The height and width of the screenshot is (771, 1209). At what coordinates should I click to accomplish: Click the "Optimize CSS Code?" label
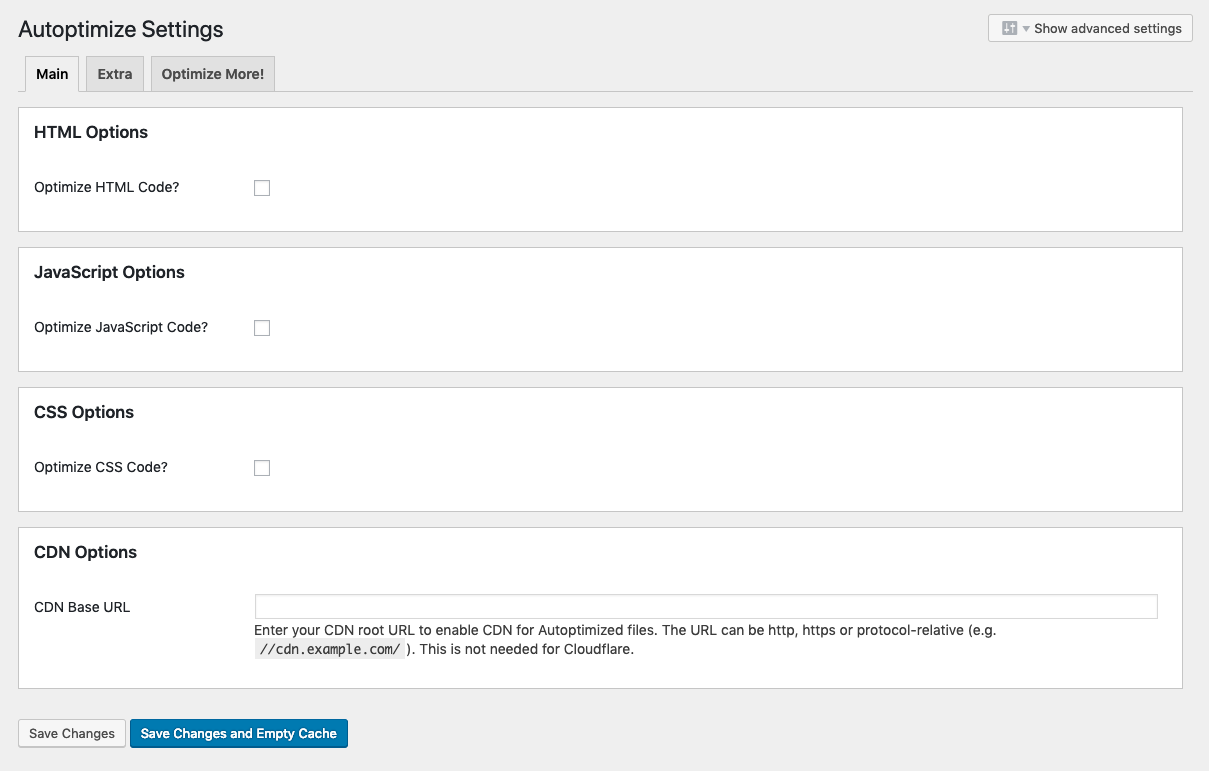[101, 467]
